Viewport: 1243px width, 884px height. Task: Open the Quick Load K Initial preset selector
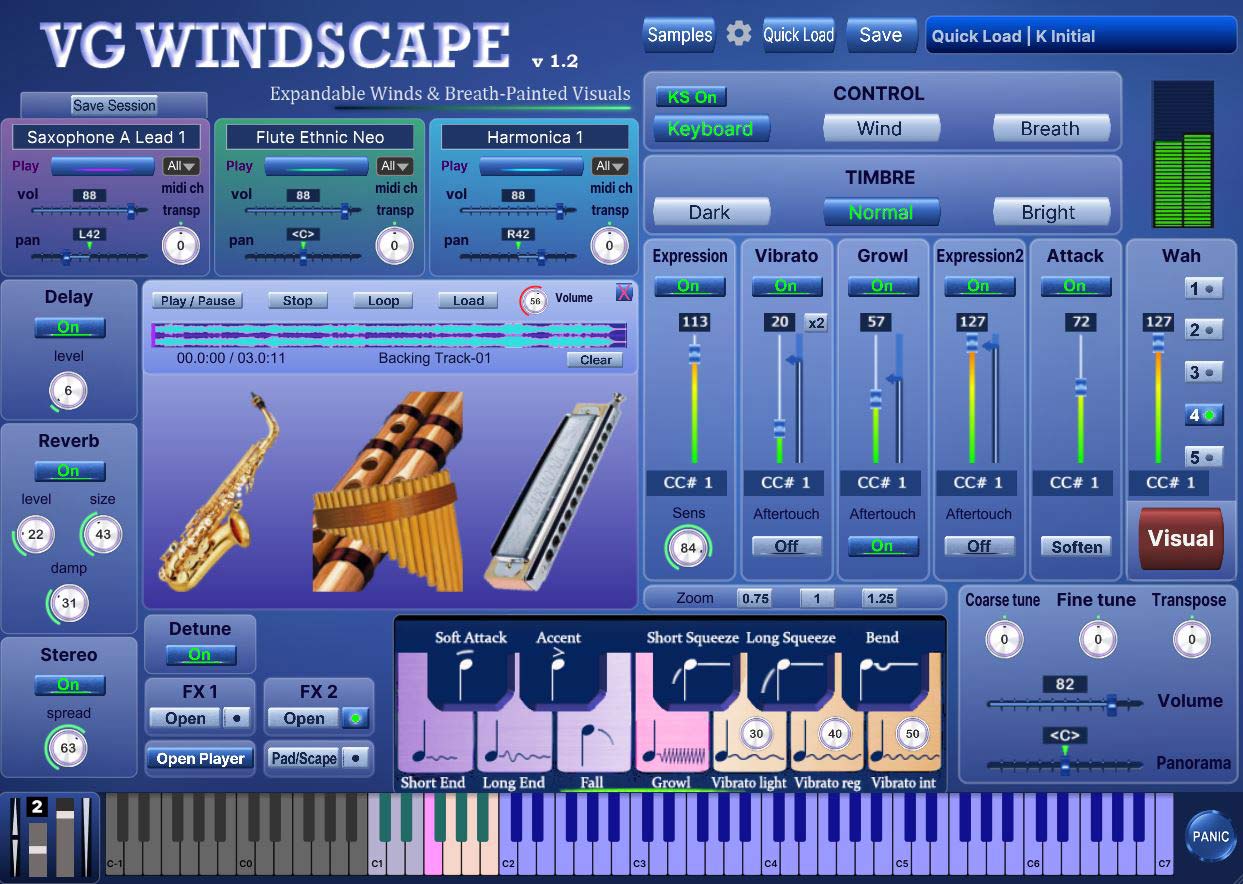coord(1081,35)
